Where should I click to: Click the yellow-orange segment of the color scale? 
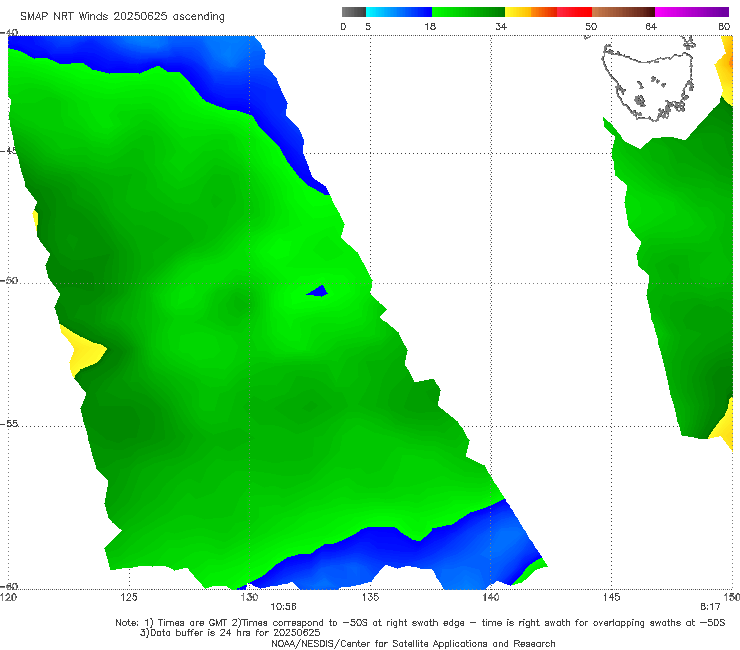[530, 12]
